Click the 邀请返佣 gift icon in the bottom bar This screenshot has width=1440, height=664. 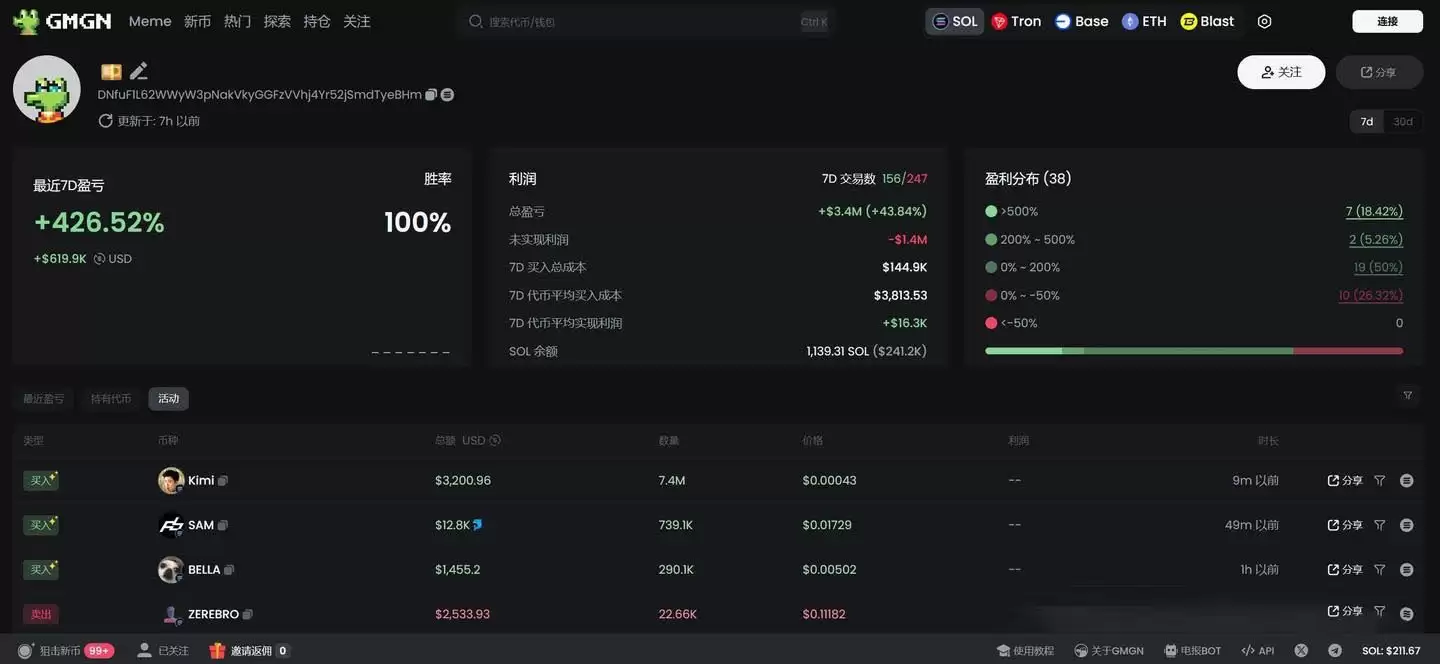click(x=218, y=650)
